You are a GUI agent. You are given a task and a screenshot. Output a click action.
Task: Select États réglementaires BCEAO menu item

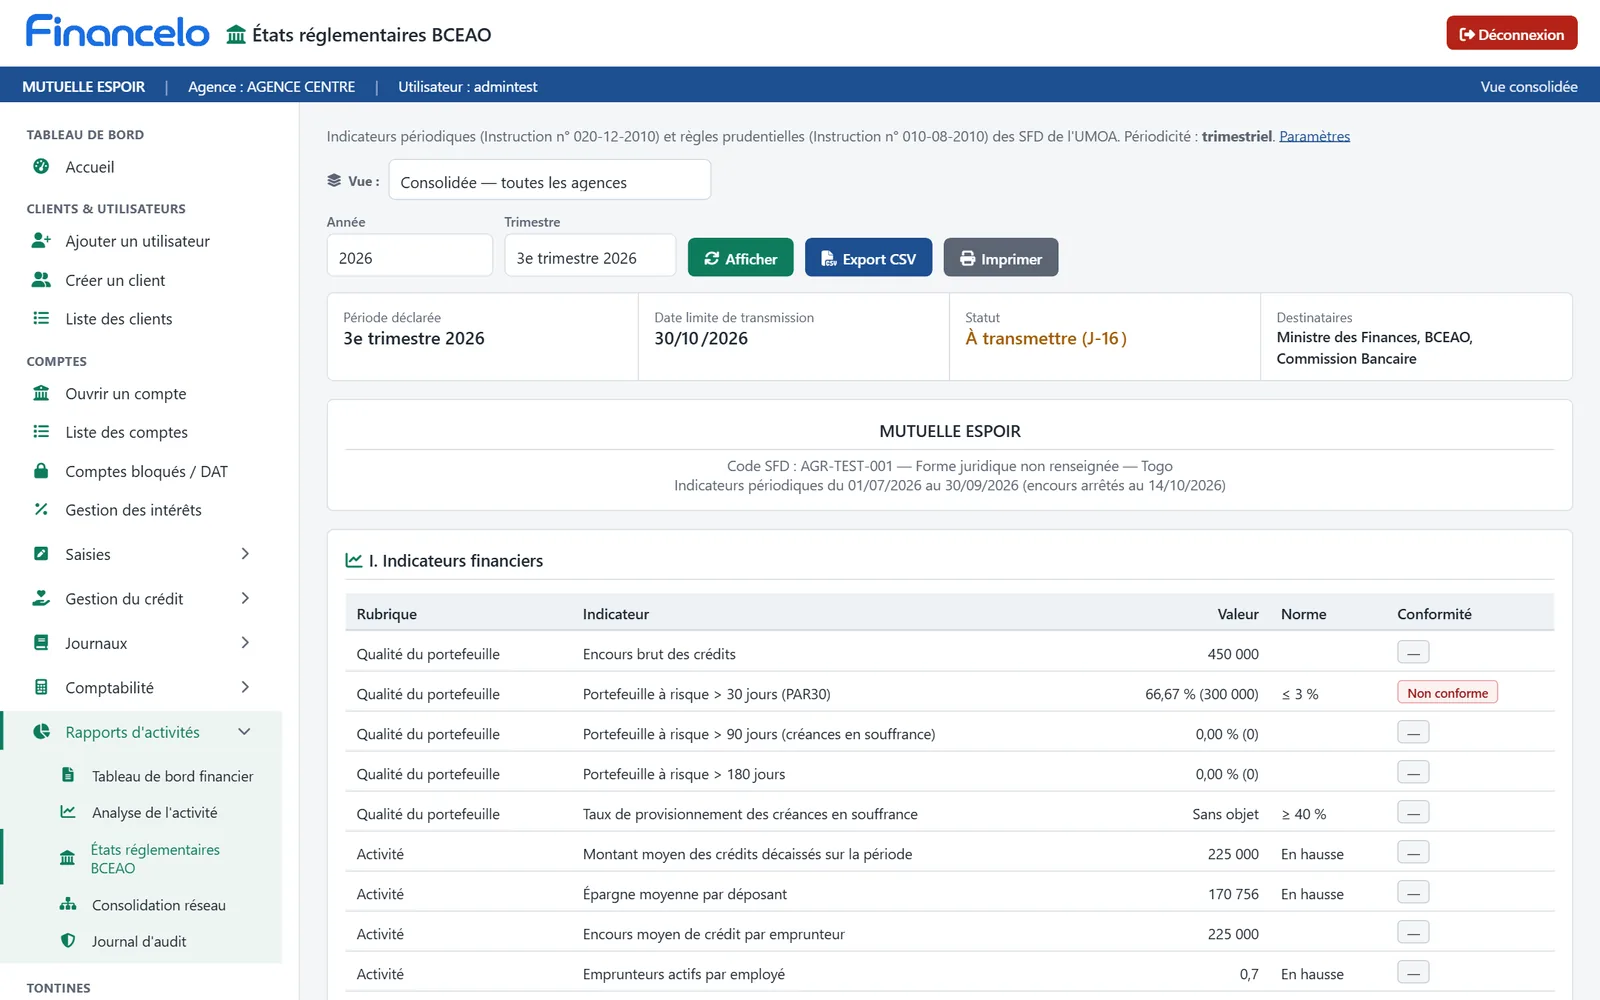pyautogui.click(x=155, y=859)
